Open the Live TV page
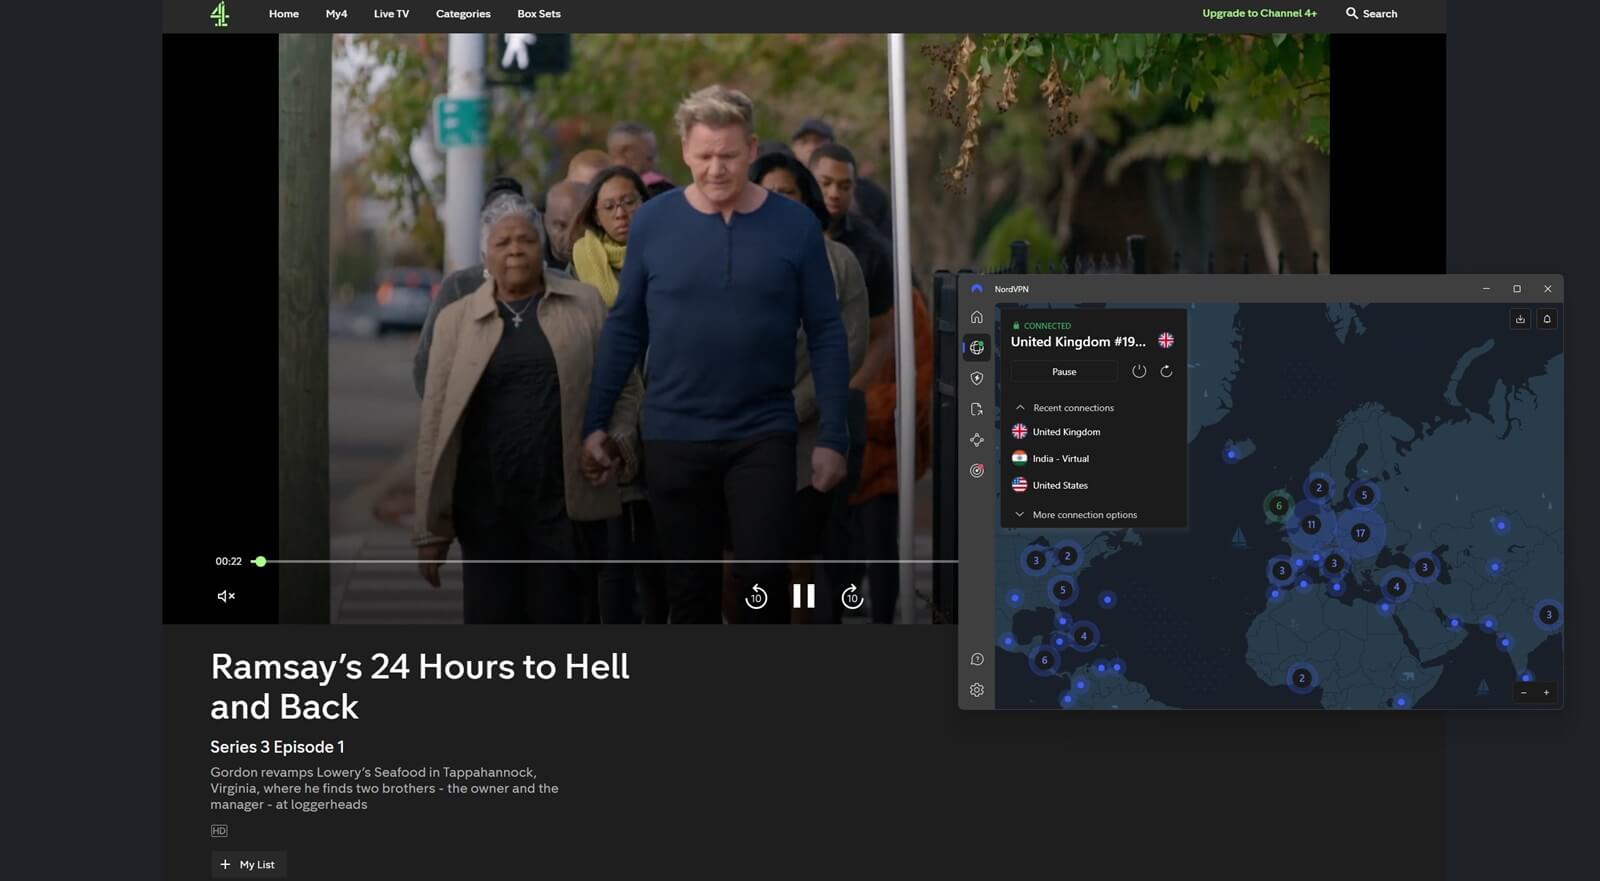This screenshot has width=1600, height=881. pos(391,14)
